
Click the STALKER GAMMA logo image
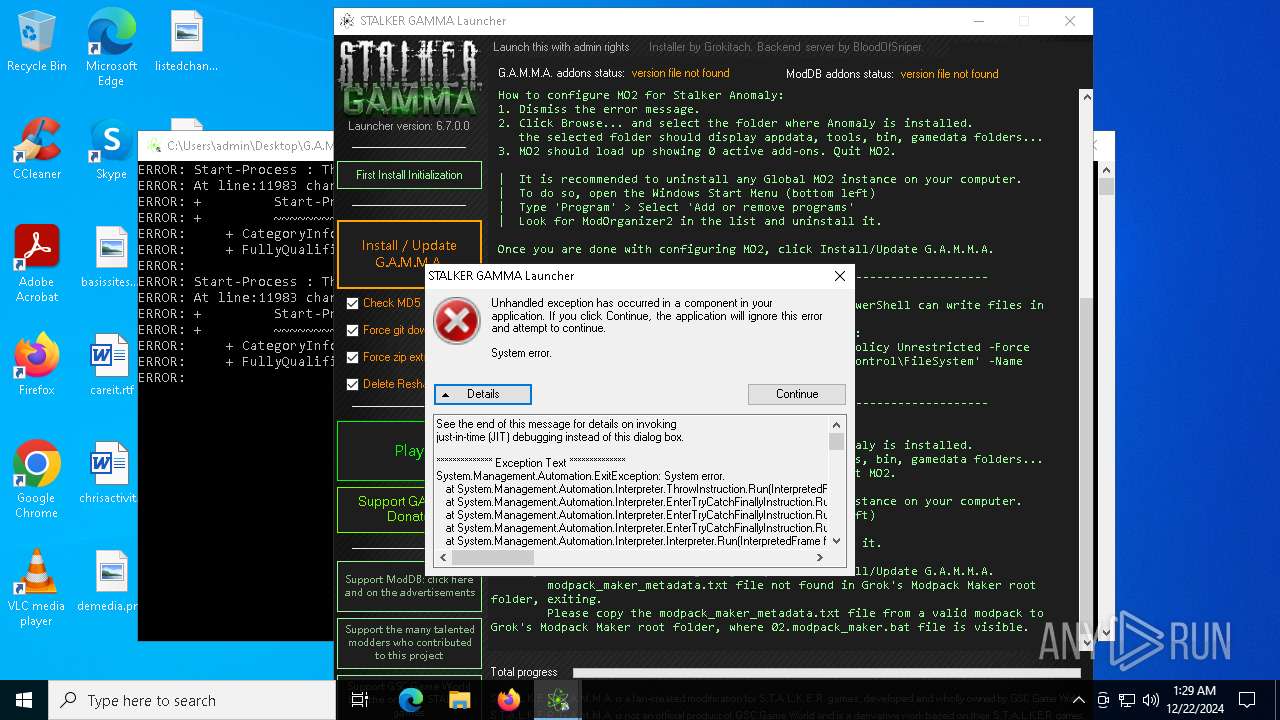[x=408, y=79]
